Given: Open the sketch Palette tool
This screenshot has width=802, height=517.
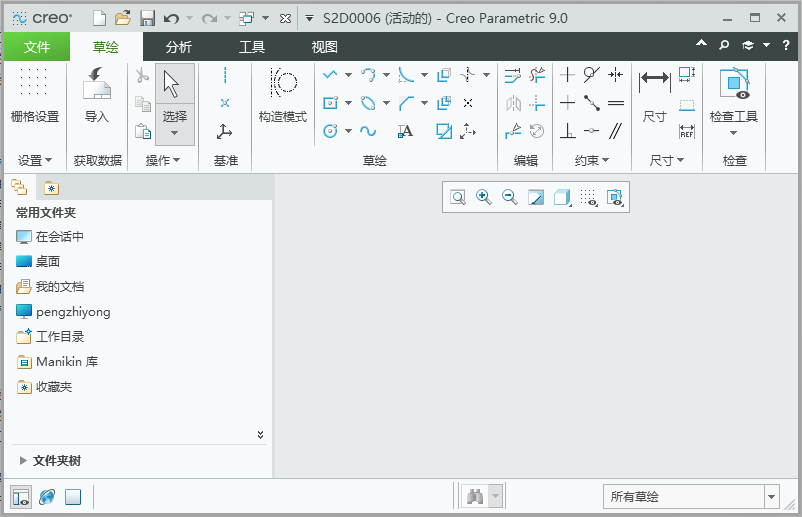Looking at the screenshot, I should pos(443,131).
